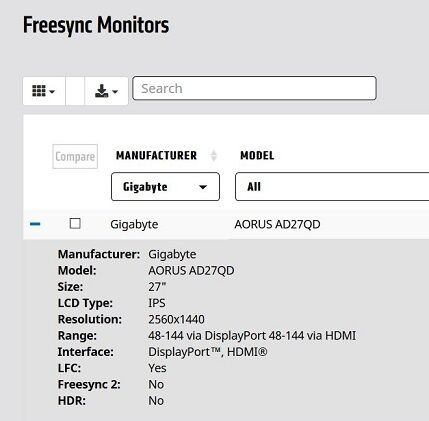Open the All model filter dropdown
The image size is (429, 421).
332,187
